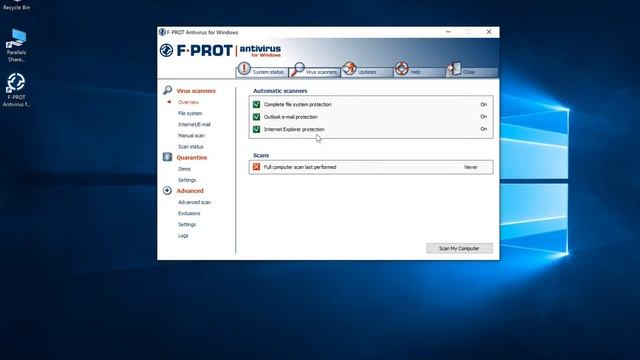Open Logs in the sidebar
Image resolution: width=640 pixels, height=360 pixels.
point(183,236)
